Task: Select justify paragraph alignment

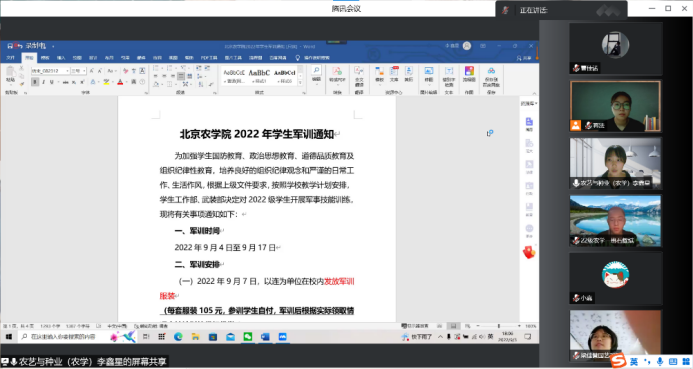Action: click(181, 76)
